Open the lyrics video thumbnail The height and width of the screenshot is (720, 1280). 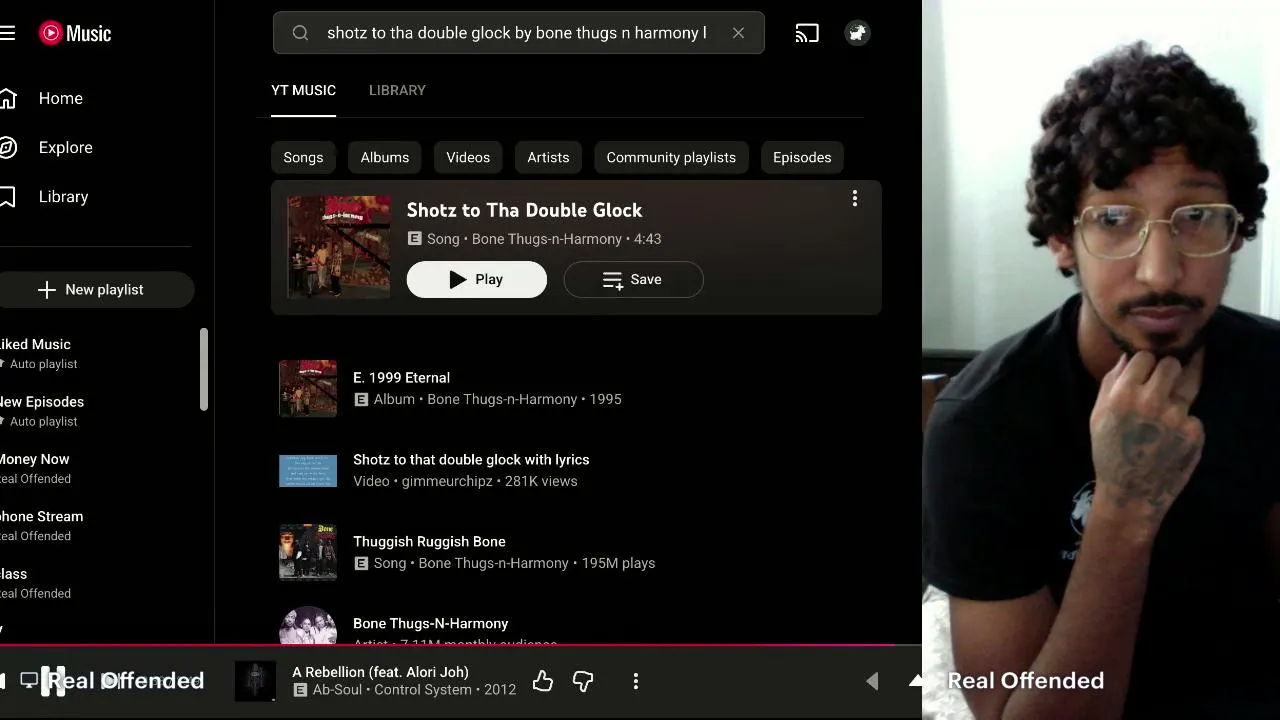(308, 470)
